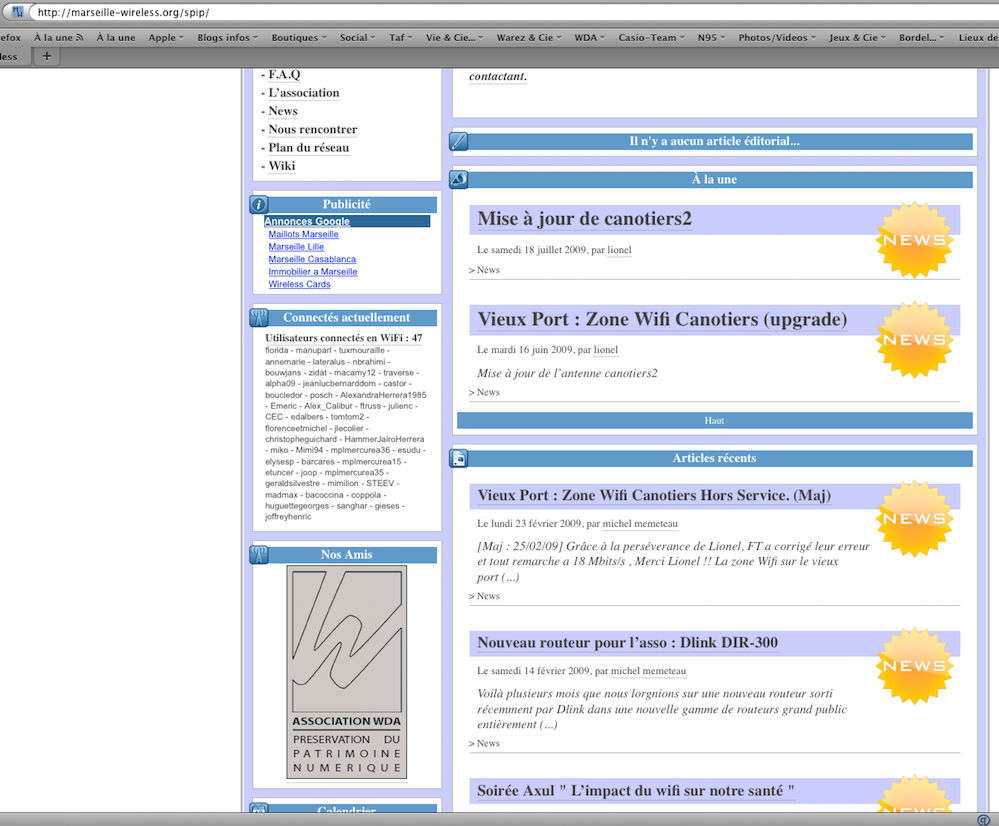Screen dimensions: 999x826
Task: Click the NEWS badge on Mise à jour de canotiers2
Action: [914, 240]
